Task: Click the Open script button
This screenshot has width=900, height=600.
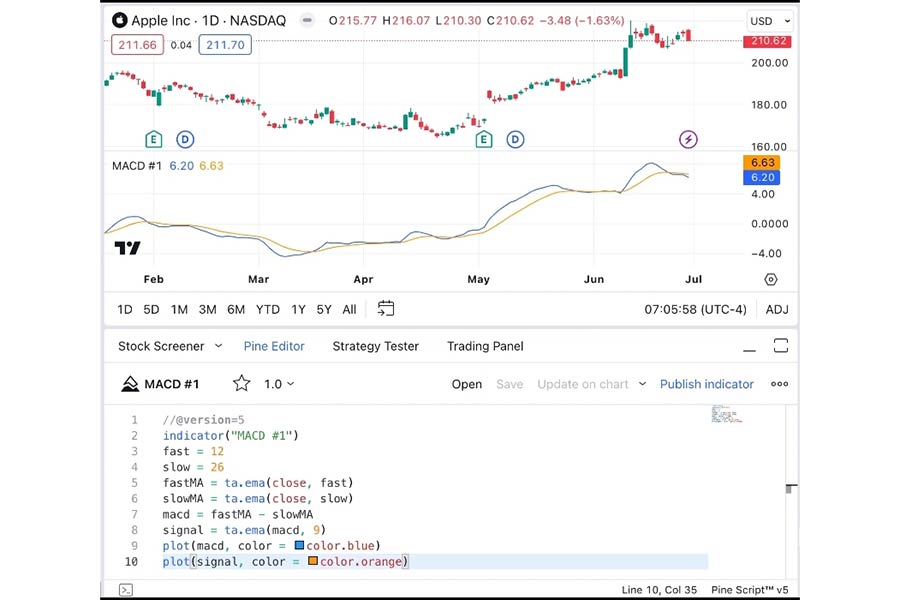Action: (467, 384)
